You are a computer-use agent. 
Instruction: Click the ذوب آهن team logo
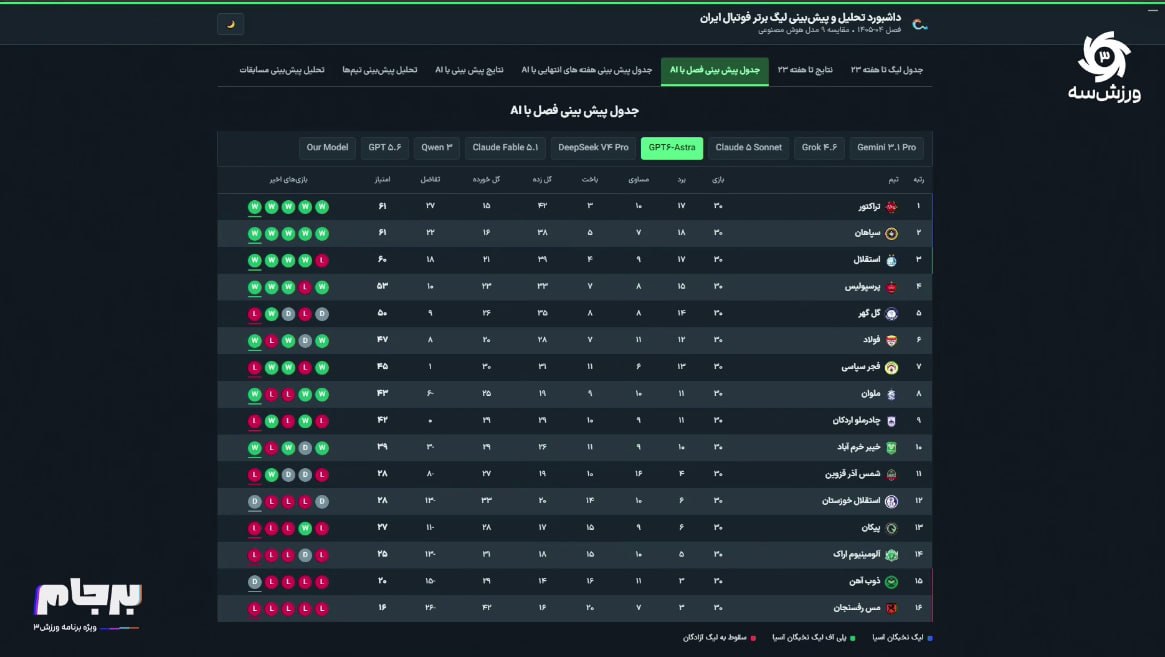[x=892, y=581]
